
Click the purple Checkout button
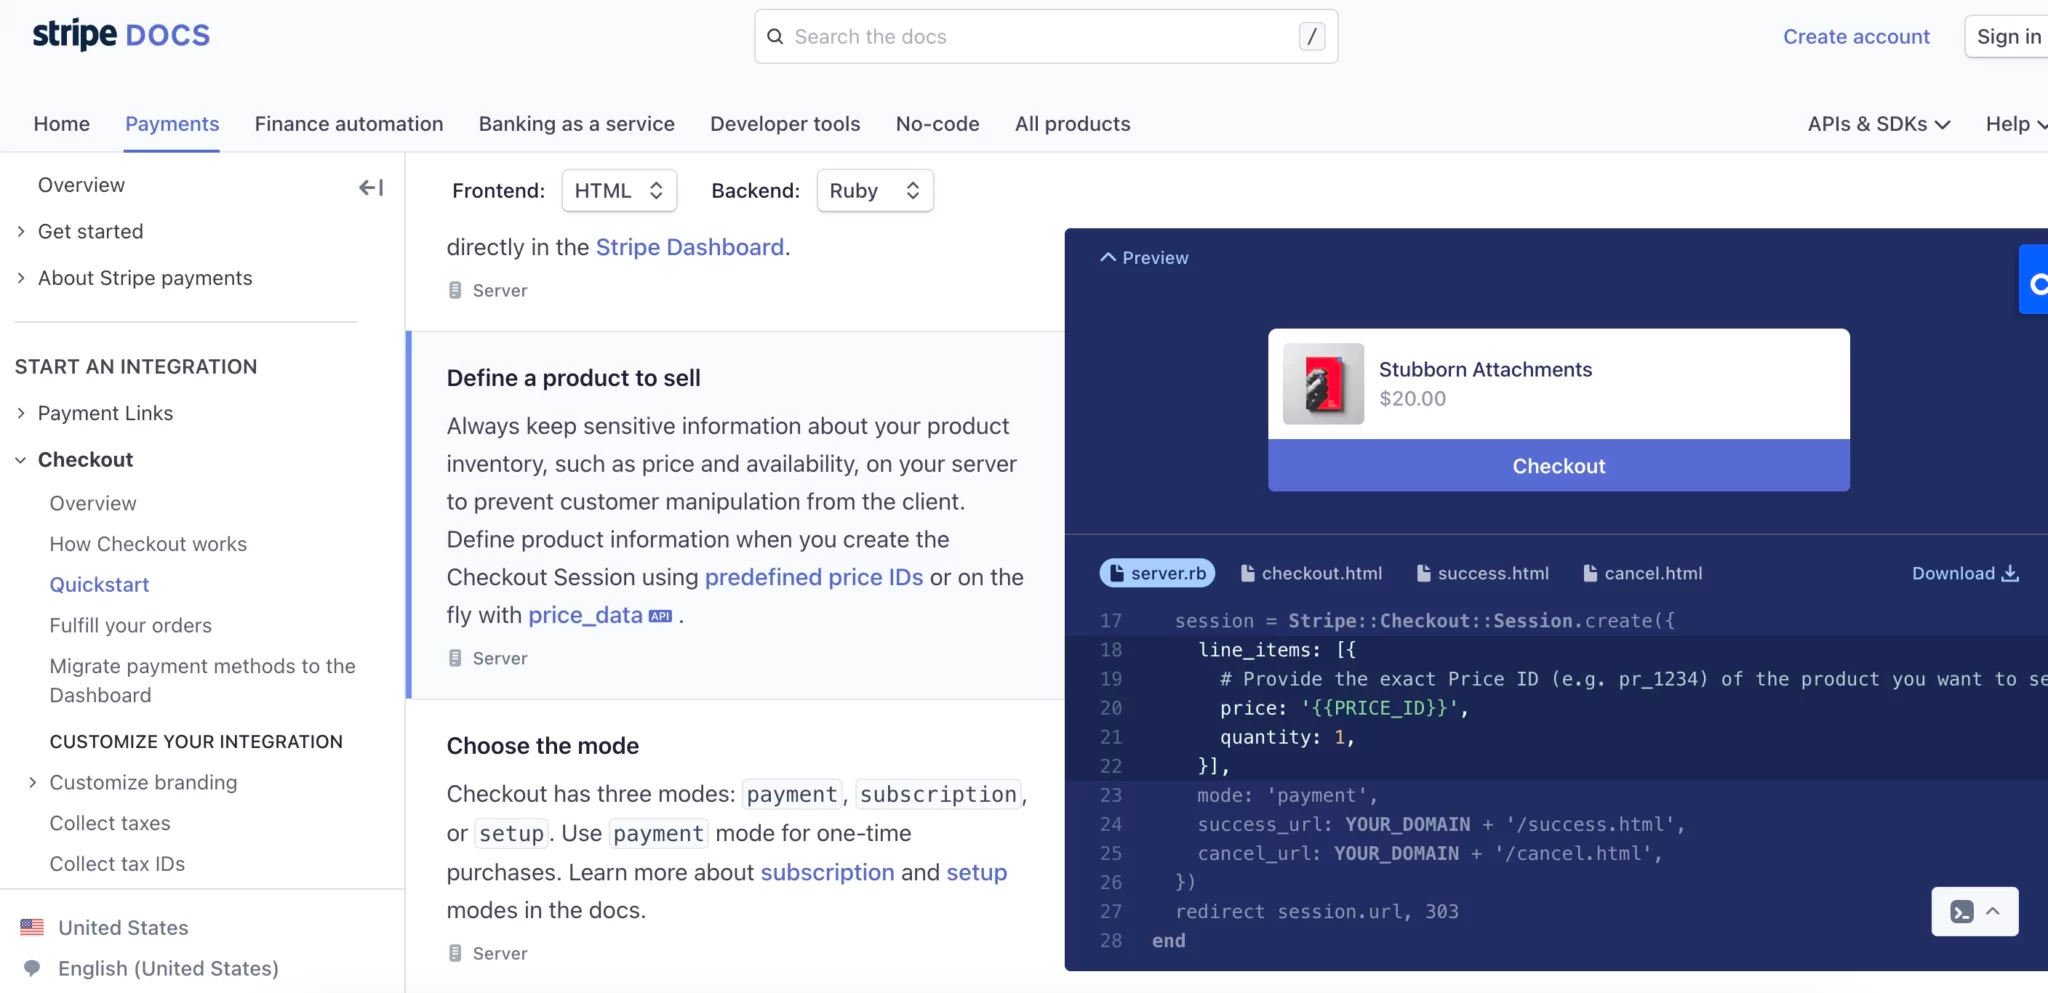coord(1559,466)
